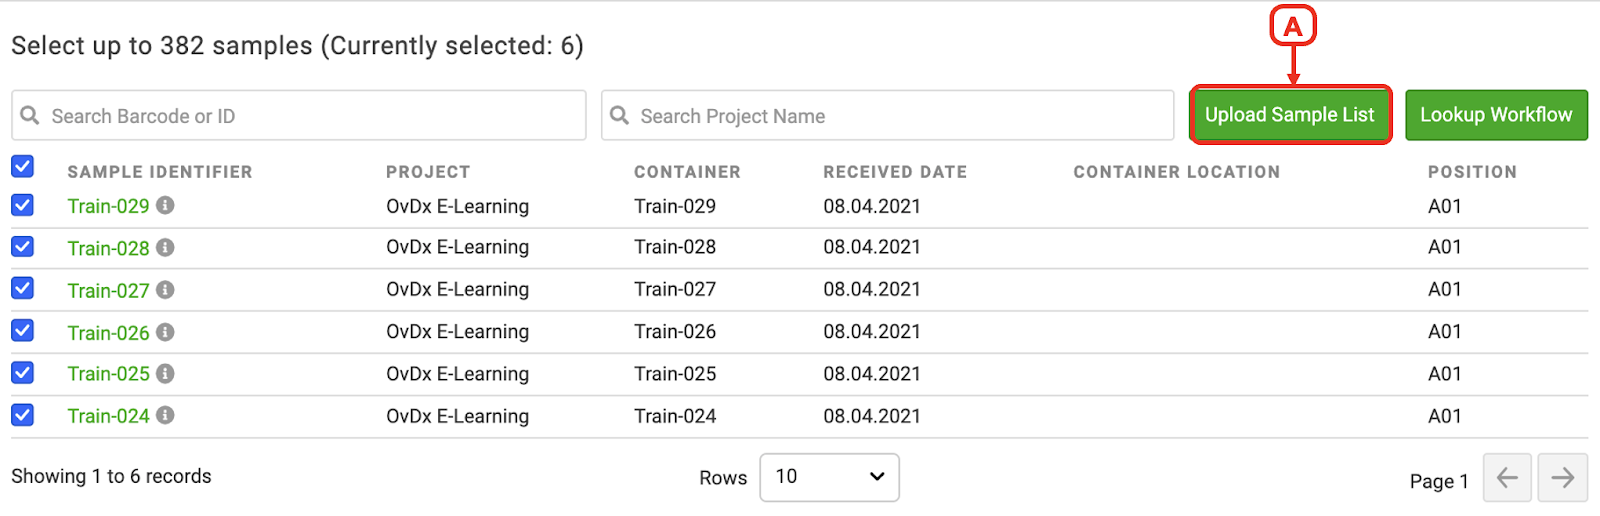Open the Train-027 sample link
This screenshot has height=516, width=1600.
point(108,290)
